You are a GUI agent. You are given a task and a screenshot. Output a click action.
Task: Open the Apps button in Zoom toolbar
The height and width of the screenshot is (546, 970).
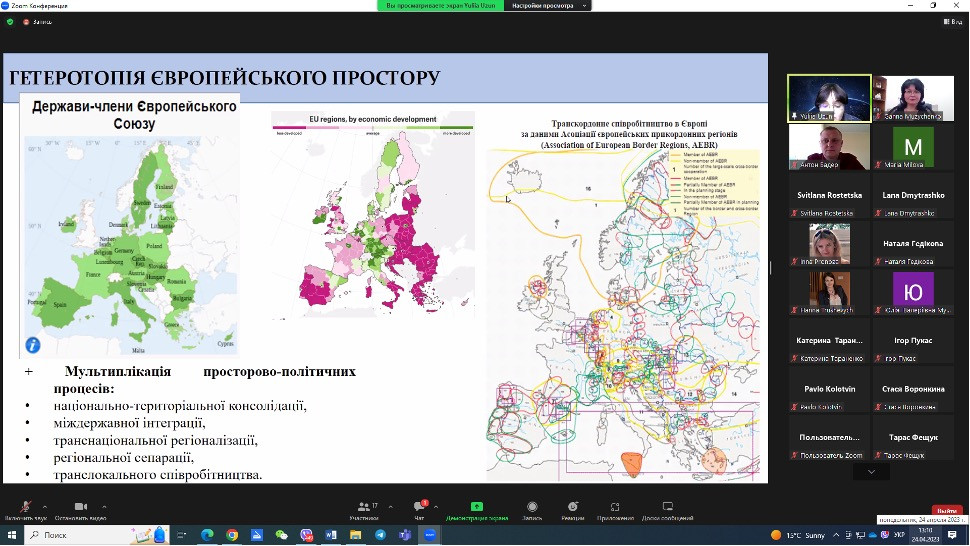615,508
